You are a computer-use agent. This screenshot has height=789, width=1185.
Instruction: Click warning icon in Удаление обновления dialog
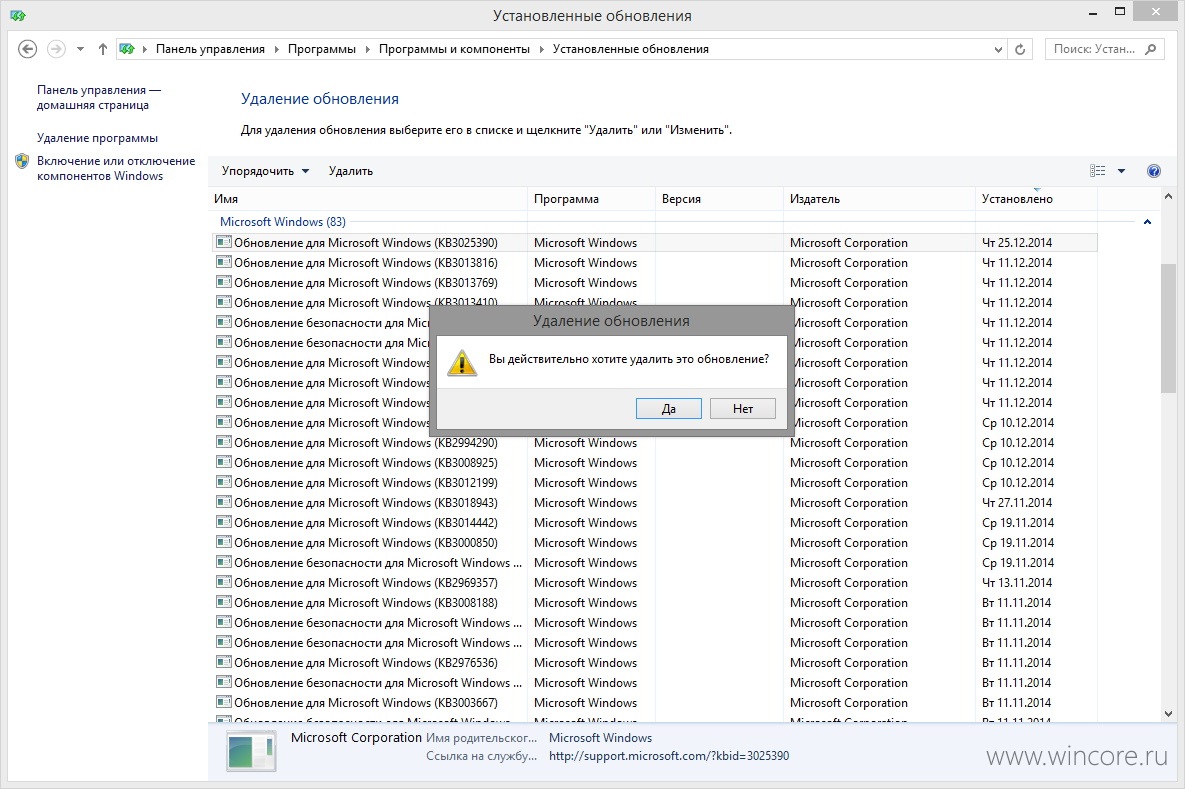click(x=462, y=362)
